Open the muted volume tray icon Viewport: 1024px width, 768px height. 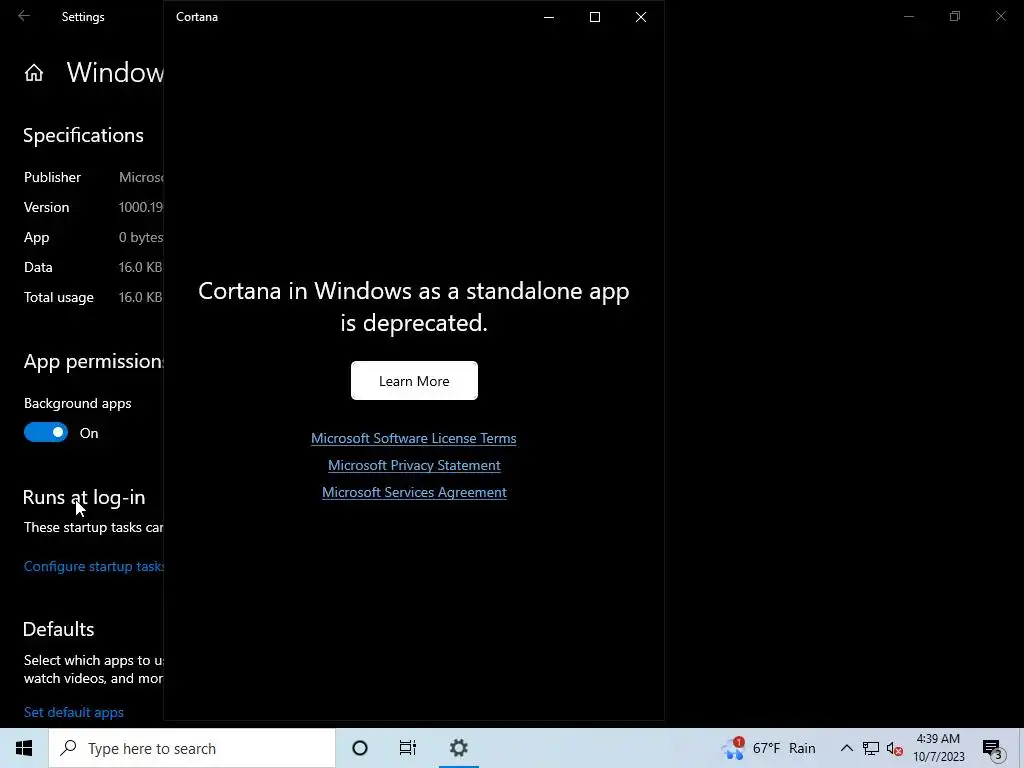(x=895, y=748)
